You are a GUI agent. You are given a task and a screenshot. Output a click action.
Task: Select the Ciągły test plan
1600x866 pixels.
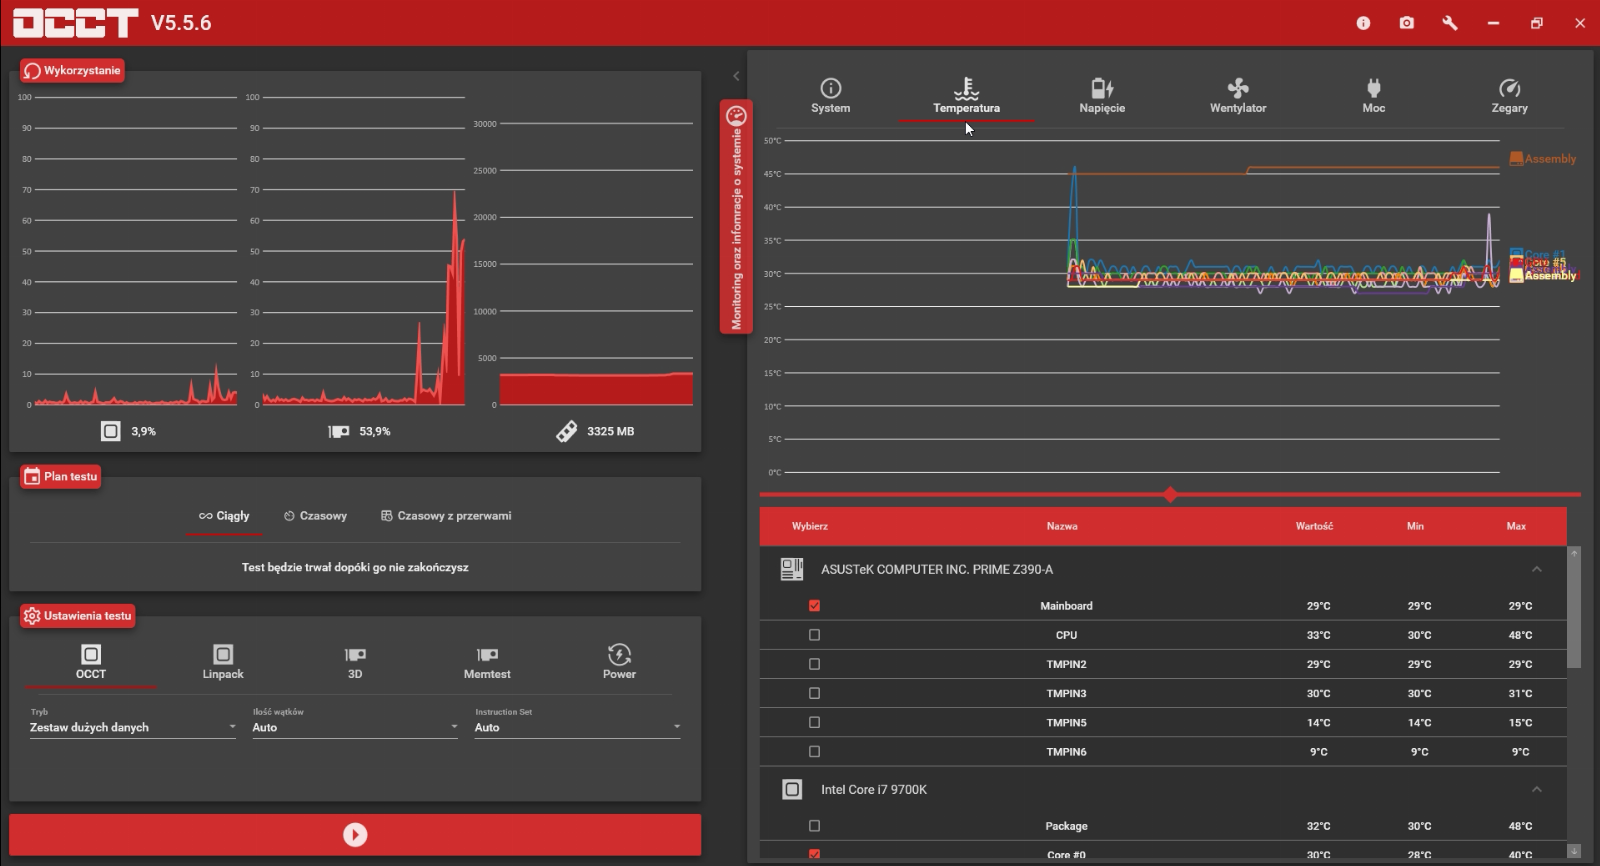[224, 516]
